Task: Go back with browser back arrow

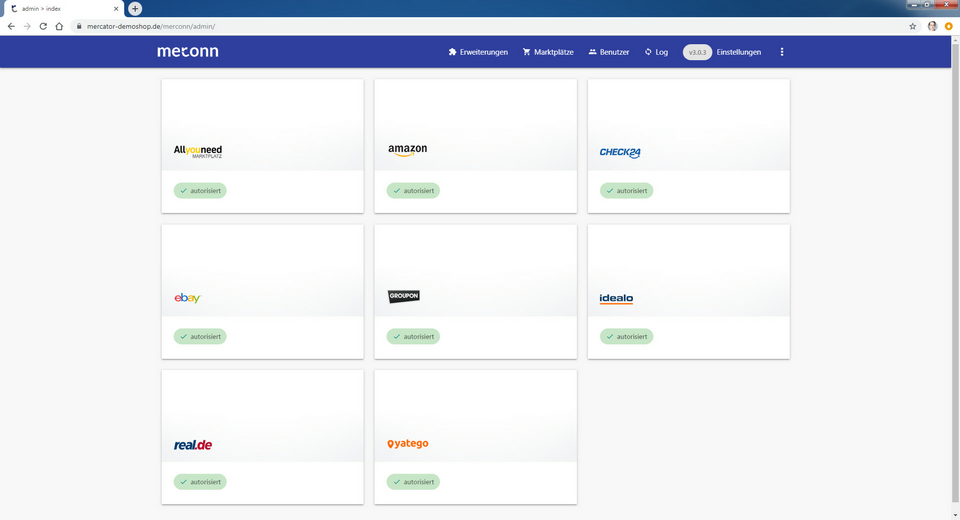Action: tap(11, 26)
